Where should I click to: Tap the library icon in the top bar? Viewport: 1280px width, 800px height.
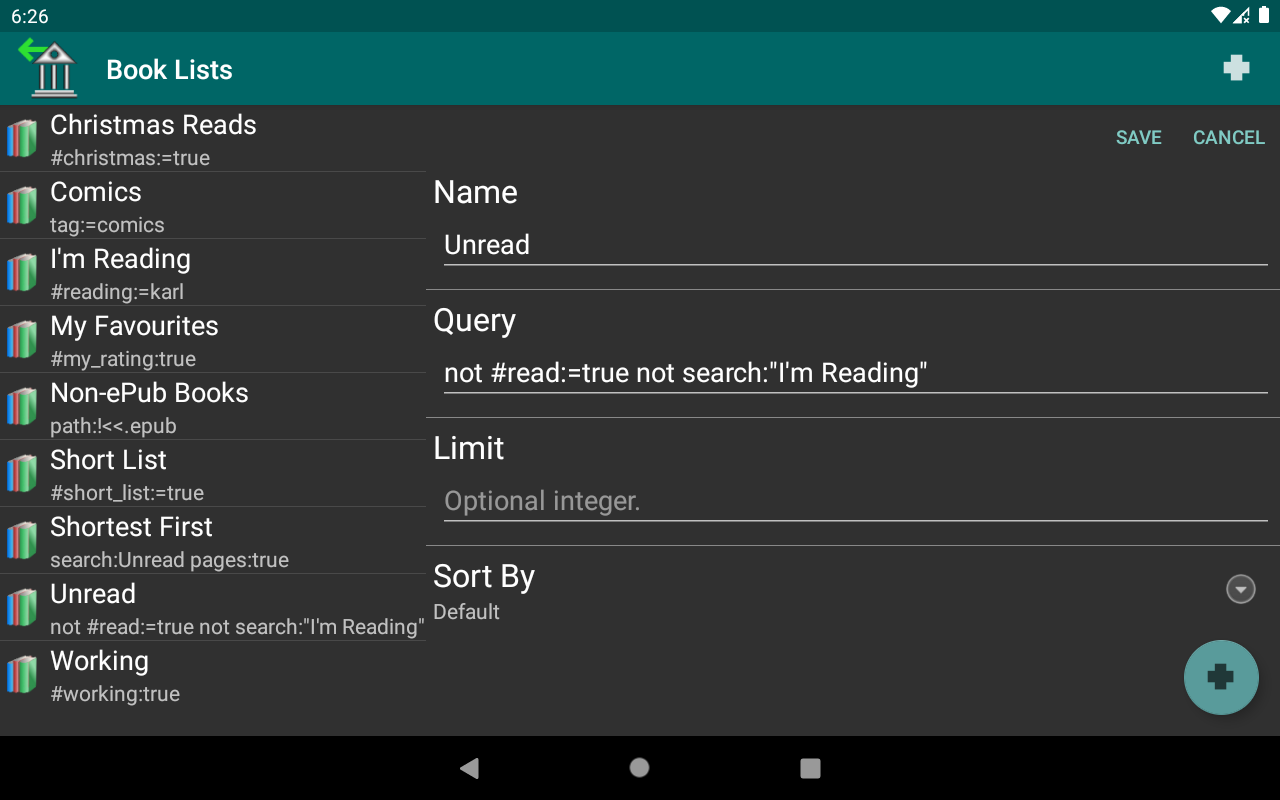coord(48,68)
